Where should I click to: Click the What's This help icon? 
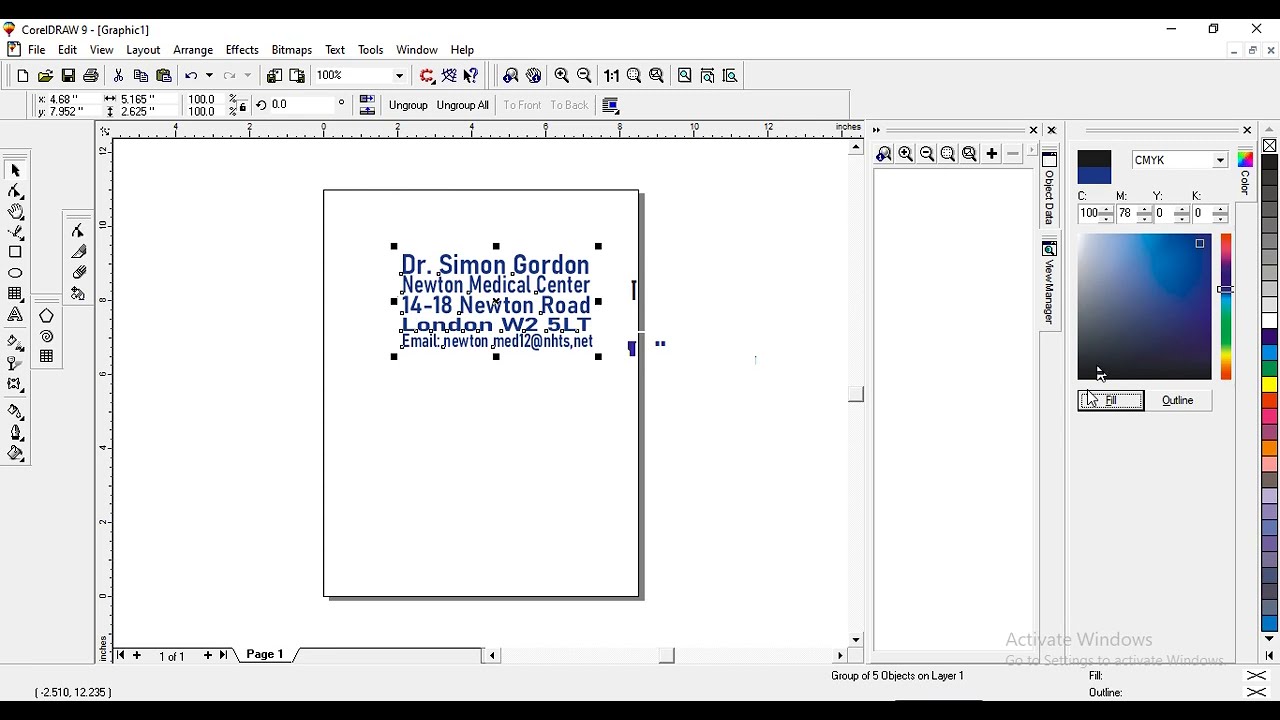pyautogui.click(x=472, y=76)
